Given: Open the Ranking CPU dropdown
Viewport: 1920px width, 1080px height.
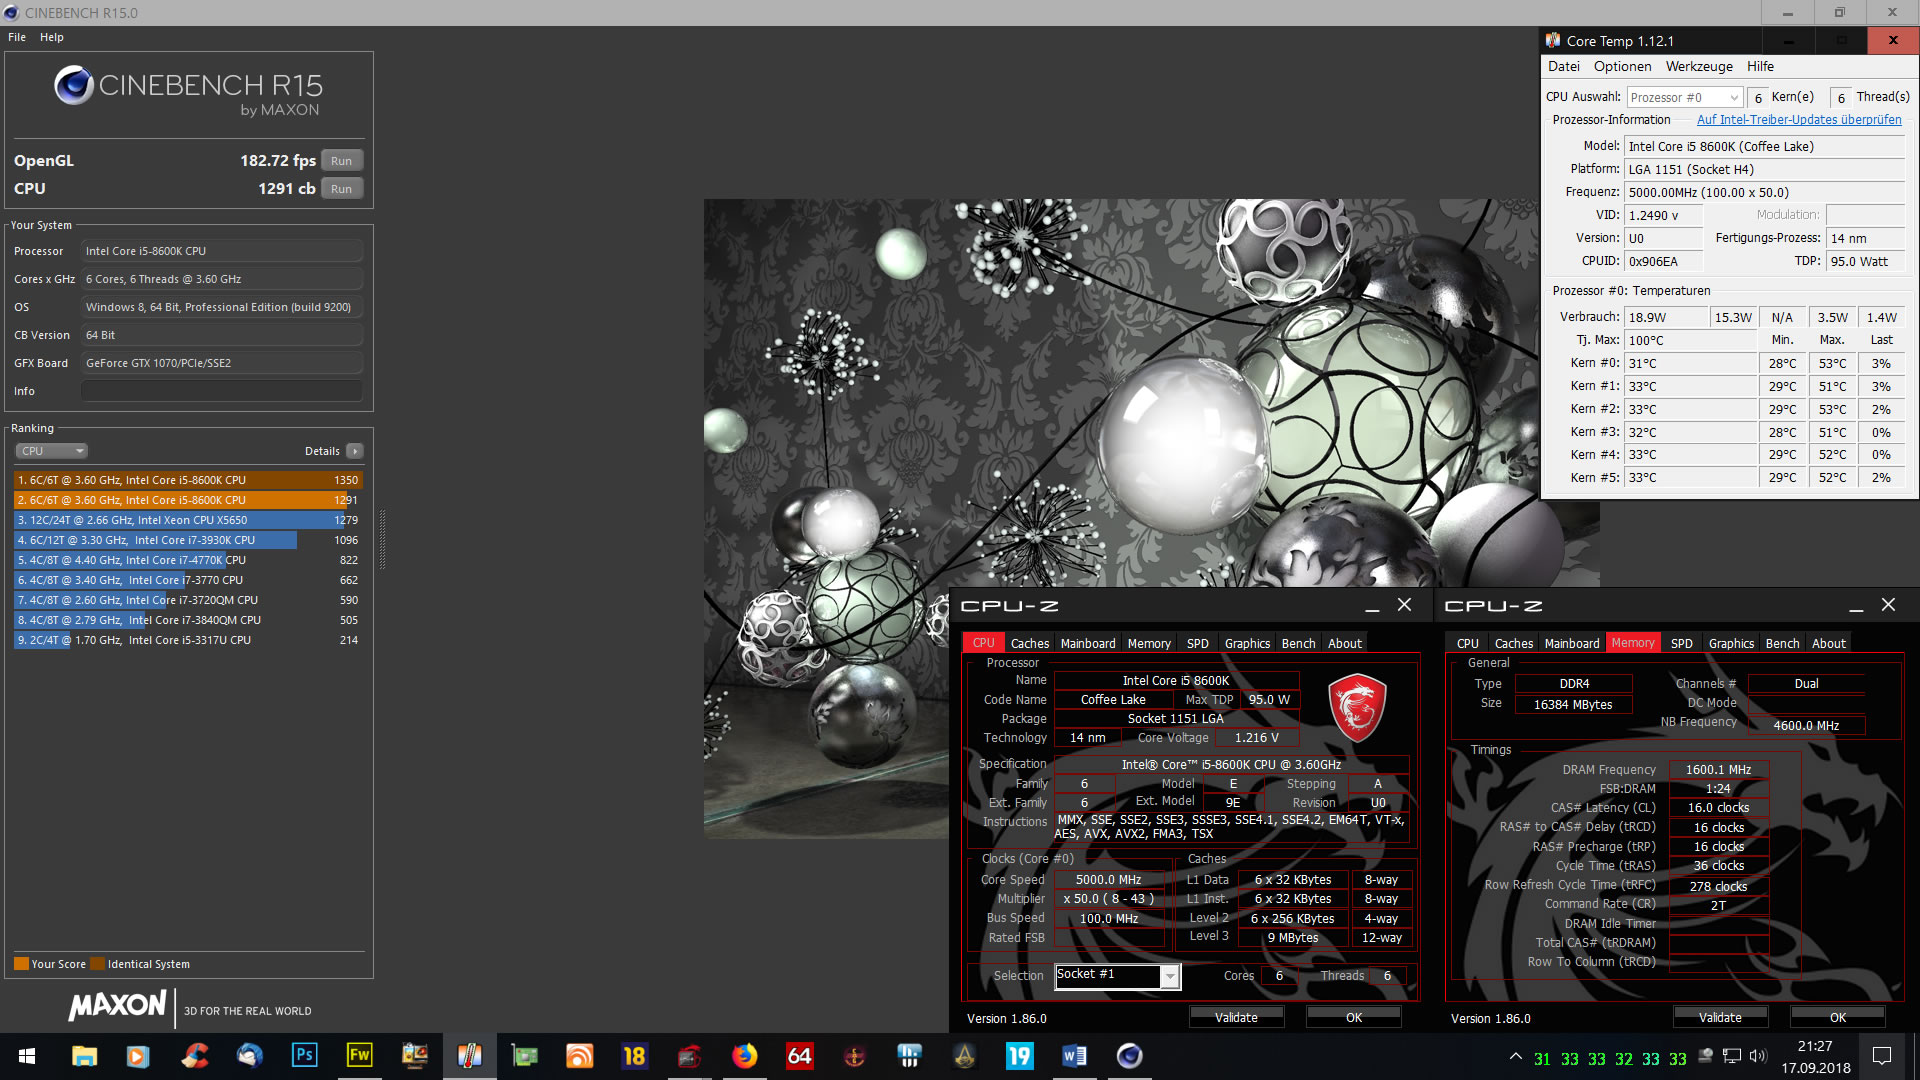Looking at the screenshot, I should (52, 451).
